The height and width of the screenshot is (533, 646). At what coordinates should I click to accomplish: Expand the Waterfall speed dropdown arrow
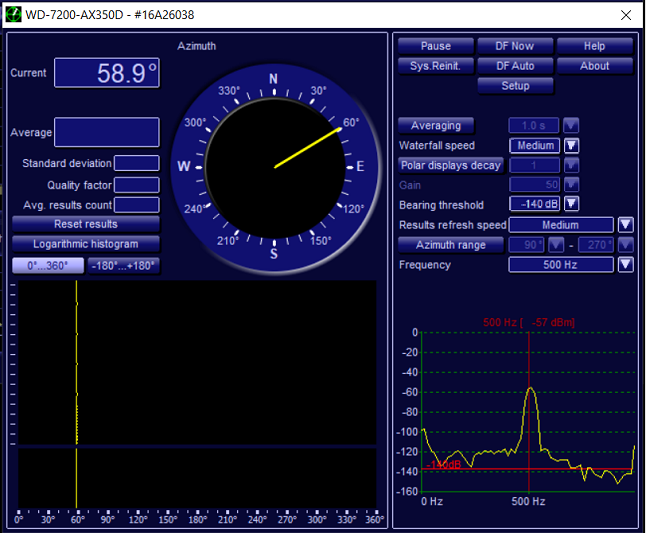tap(572, 145)
